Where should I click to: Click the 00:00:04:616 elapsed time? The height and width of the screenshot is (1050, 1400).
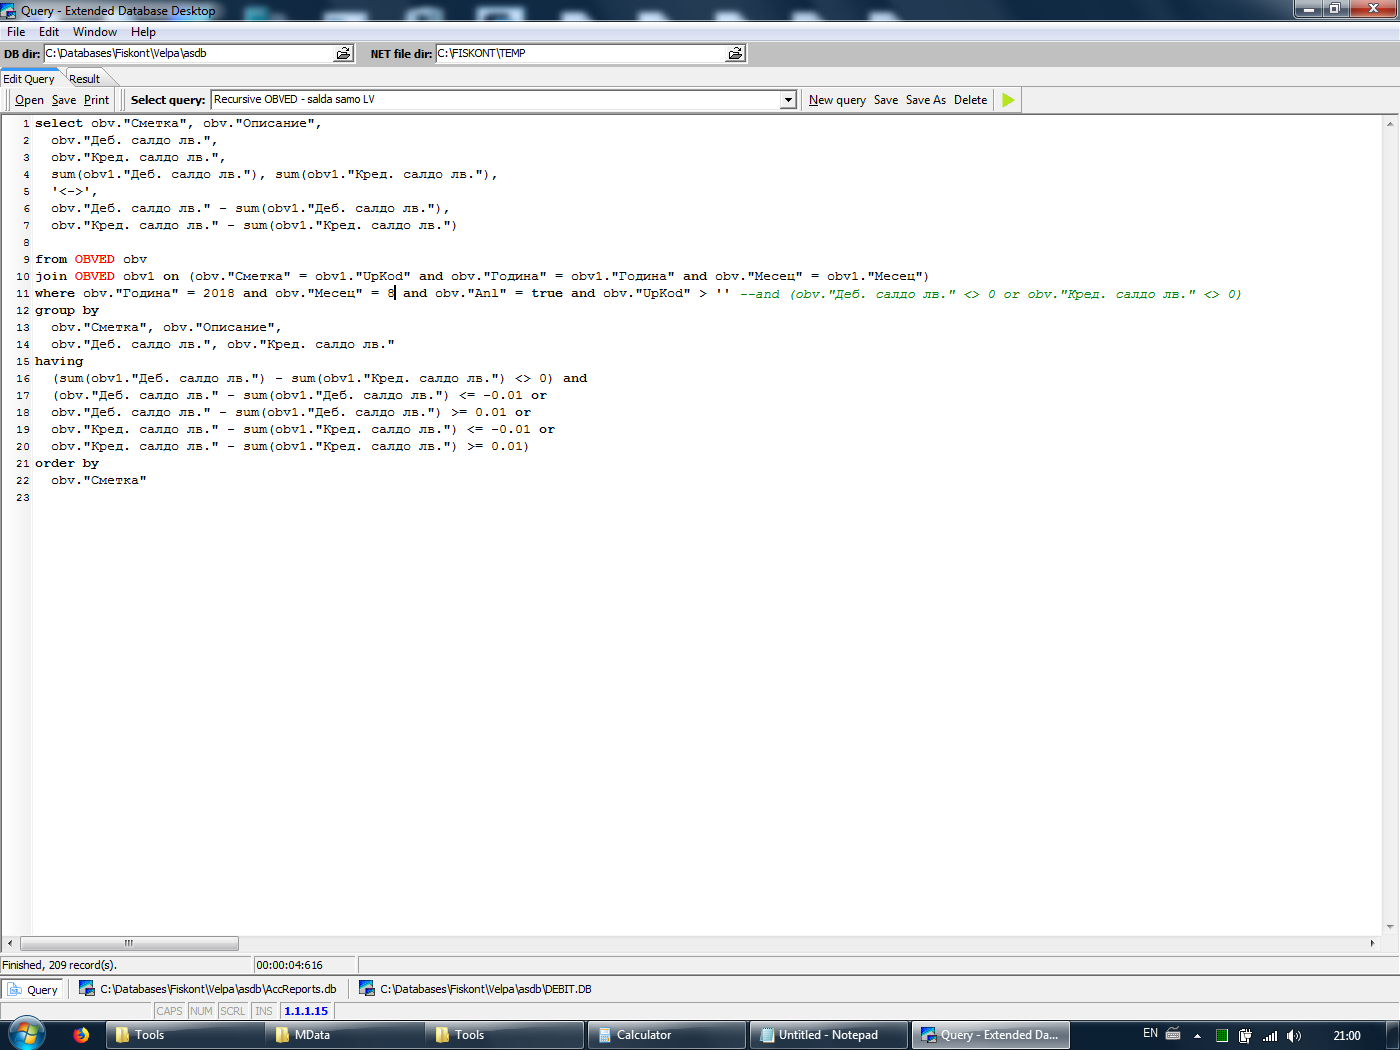pos(289,965)
